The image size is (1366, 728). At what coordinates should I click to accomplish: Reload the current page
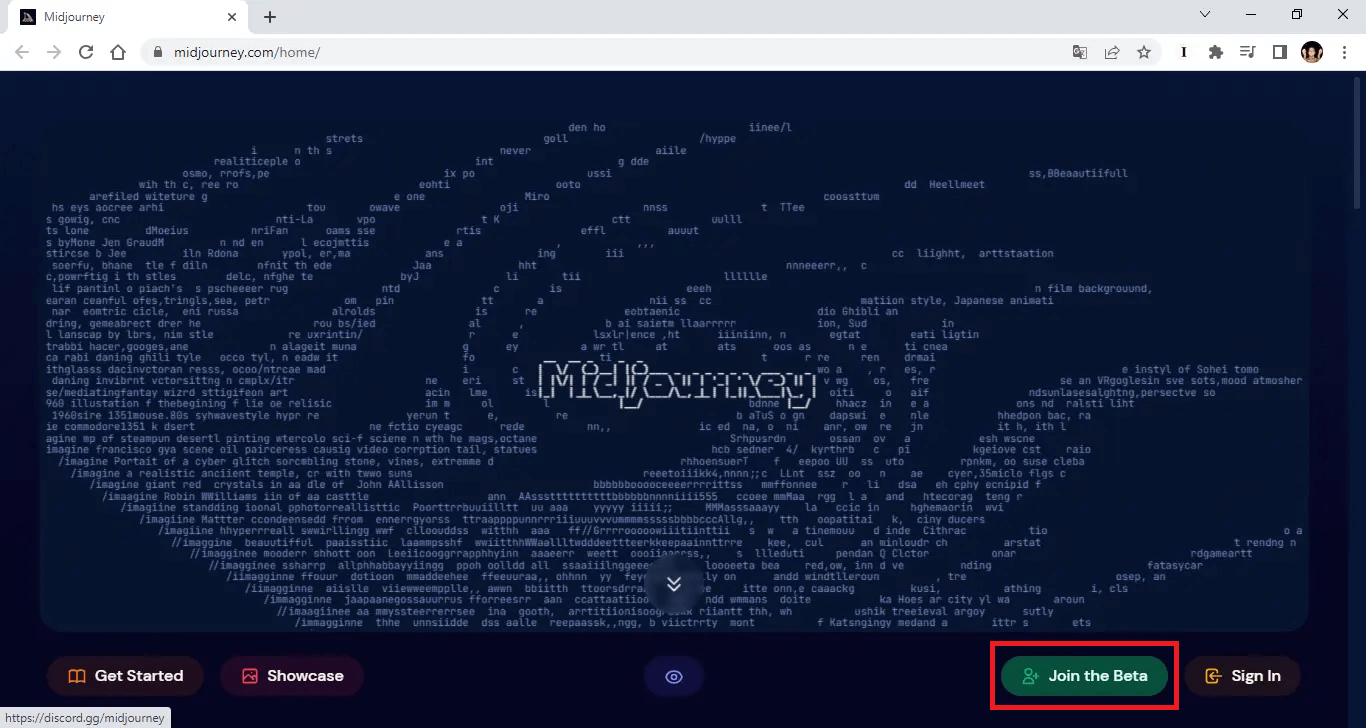(86, 52)
